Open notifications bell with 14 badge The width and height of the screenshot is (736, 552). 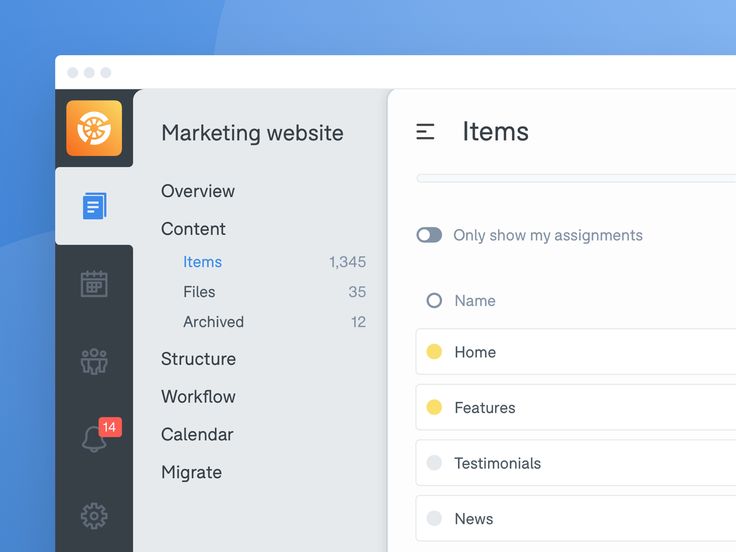94,438
